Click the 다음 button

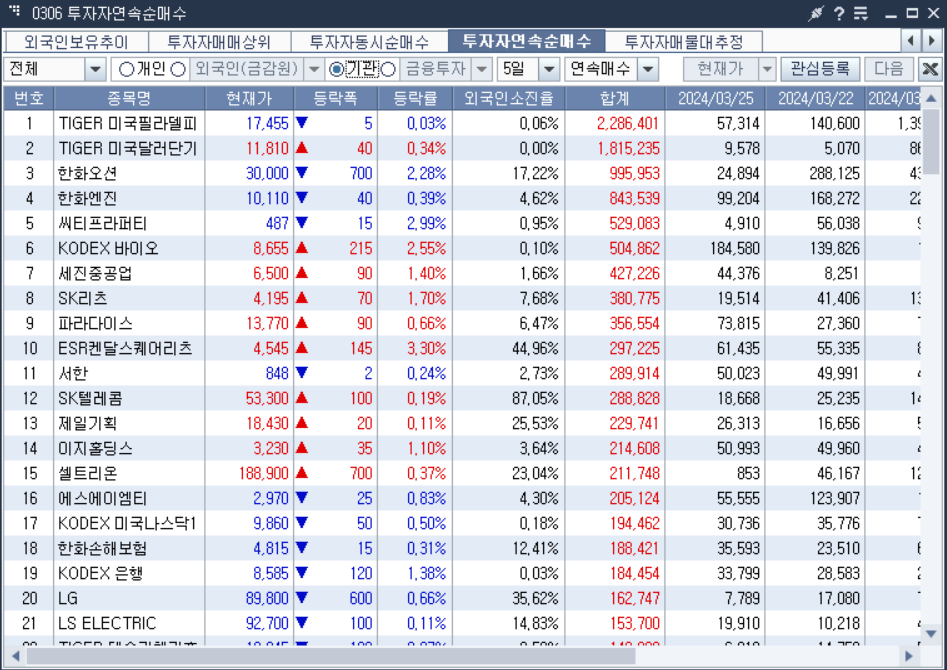889,69
